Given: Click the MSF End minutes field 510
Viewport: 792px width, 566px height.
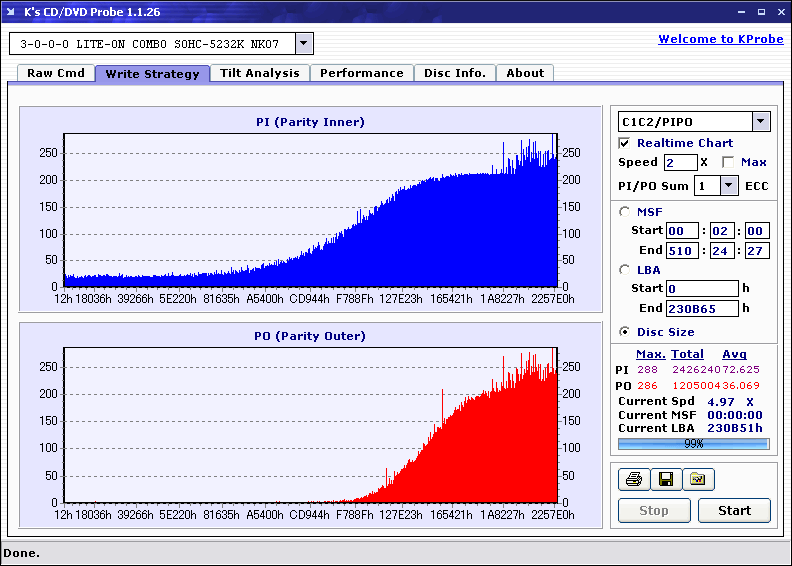Looking at the screenshot, I should [x=682, y=250].
